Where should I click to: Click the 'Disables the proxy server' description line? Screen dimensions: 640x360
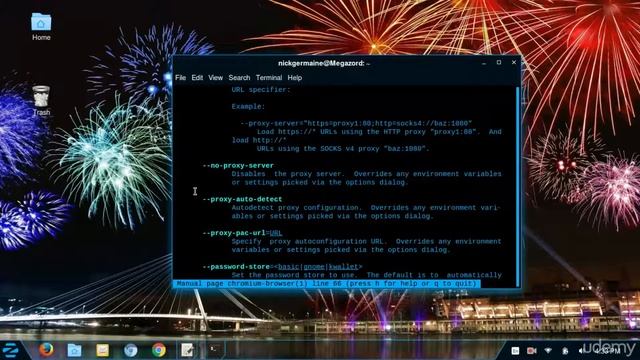(367, 174)
